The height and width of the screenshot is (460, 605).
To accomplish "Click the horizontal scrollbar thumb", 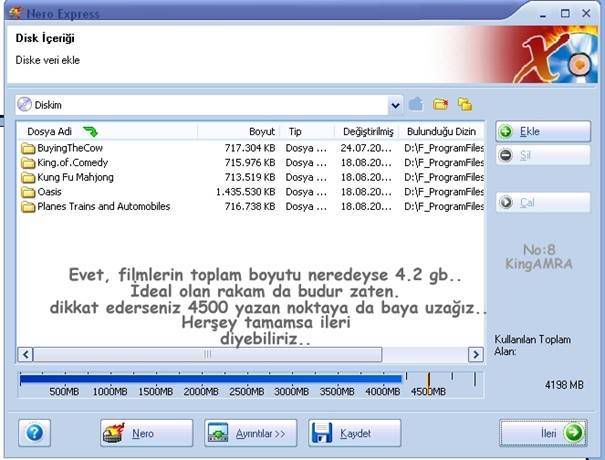I will 208,354.
